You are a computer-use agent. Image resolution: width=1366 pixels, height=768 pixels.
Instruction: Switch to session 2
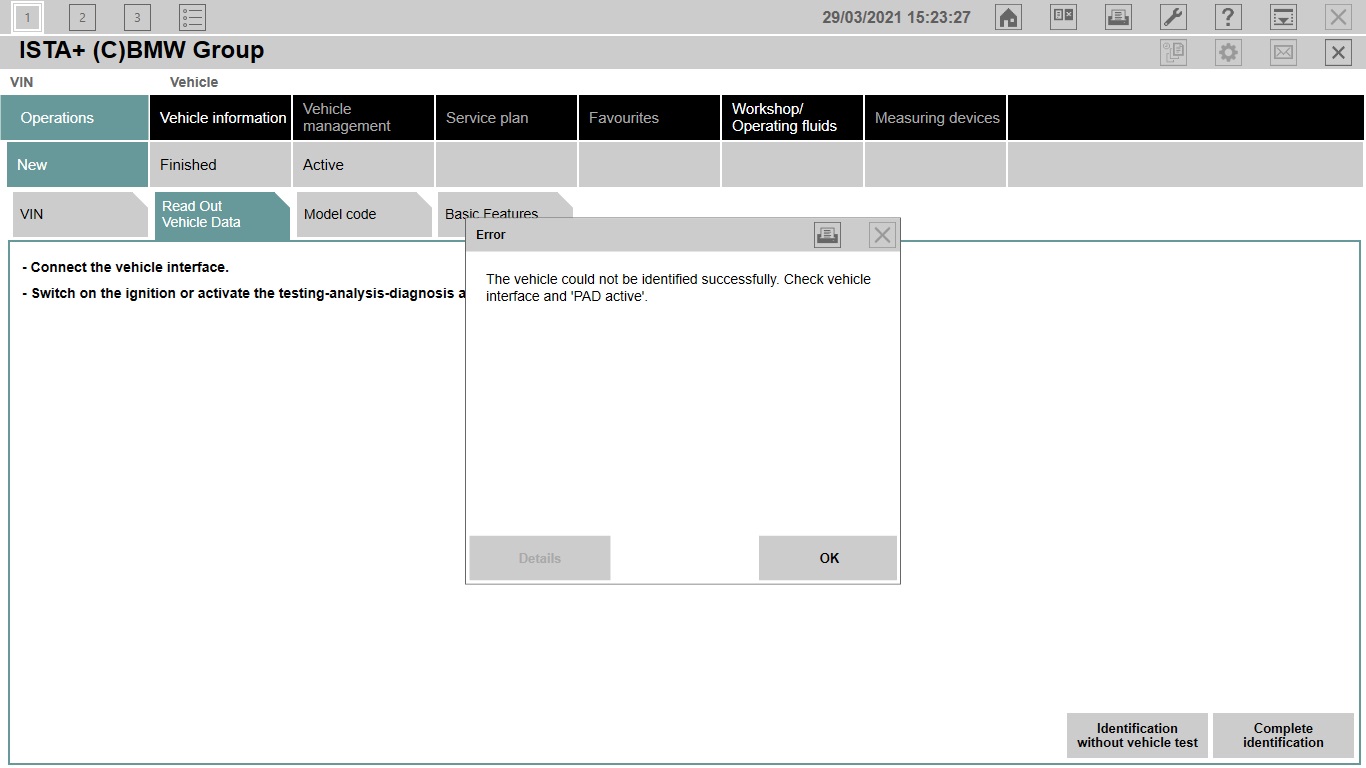tap(82, 17)
